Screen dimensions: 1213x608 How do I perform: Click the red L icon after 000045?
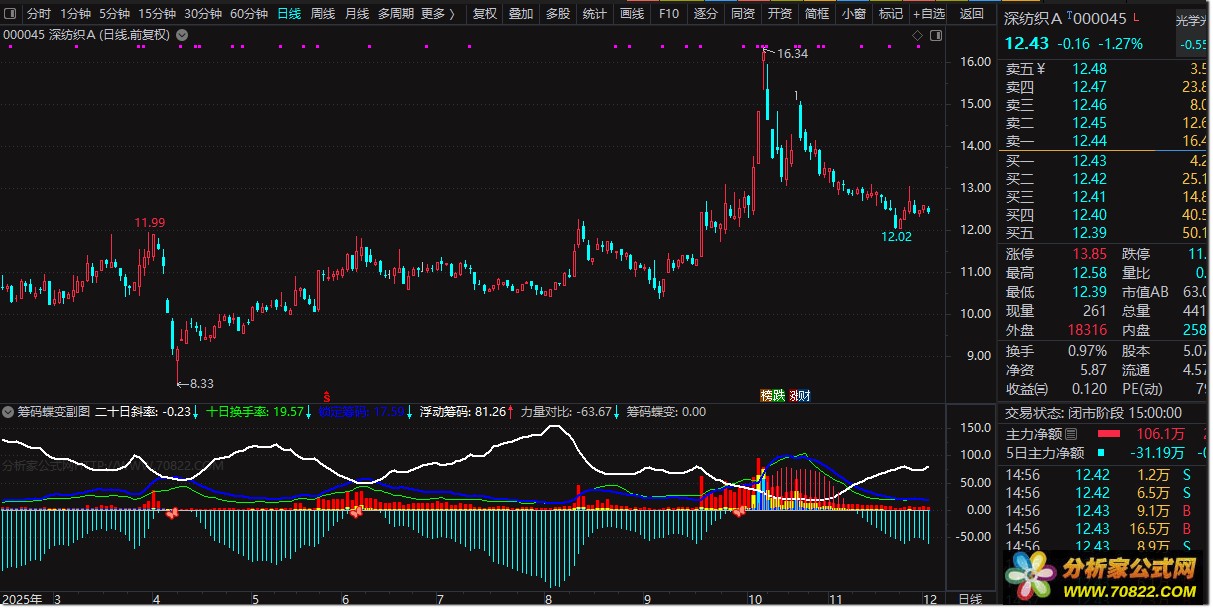pyautogui.click(x=1136, y=17)
